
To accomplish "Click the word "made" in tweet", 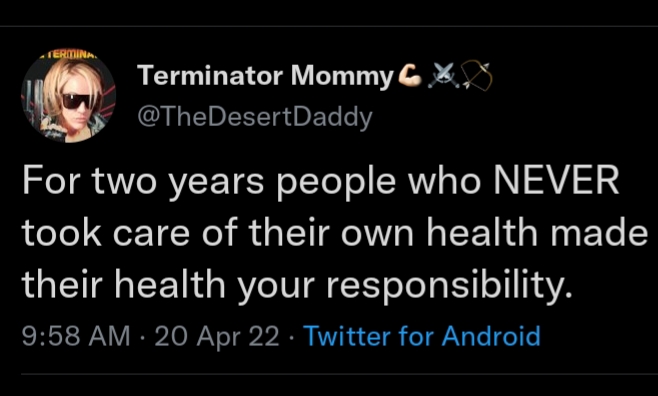I will point(599,232).
